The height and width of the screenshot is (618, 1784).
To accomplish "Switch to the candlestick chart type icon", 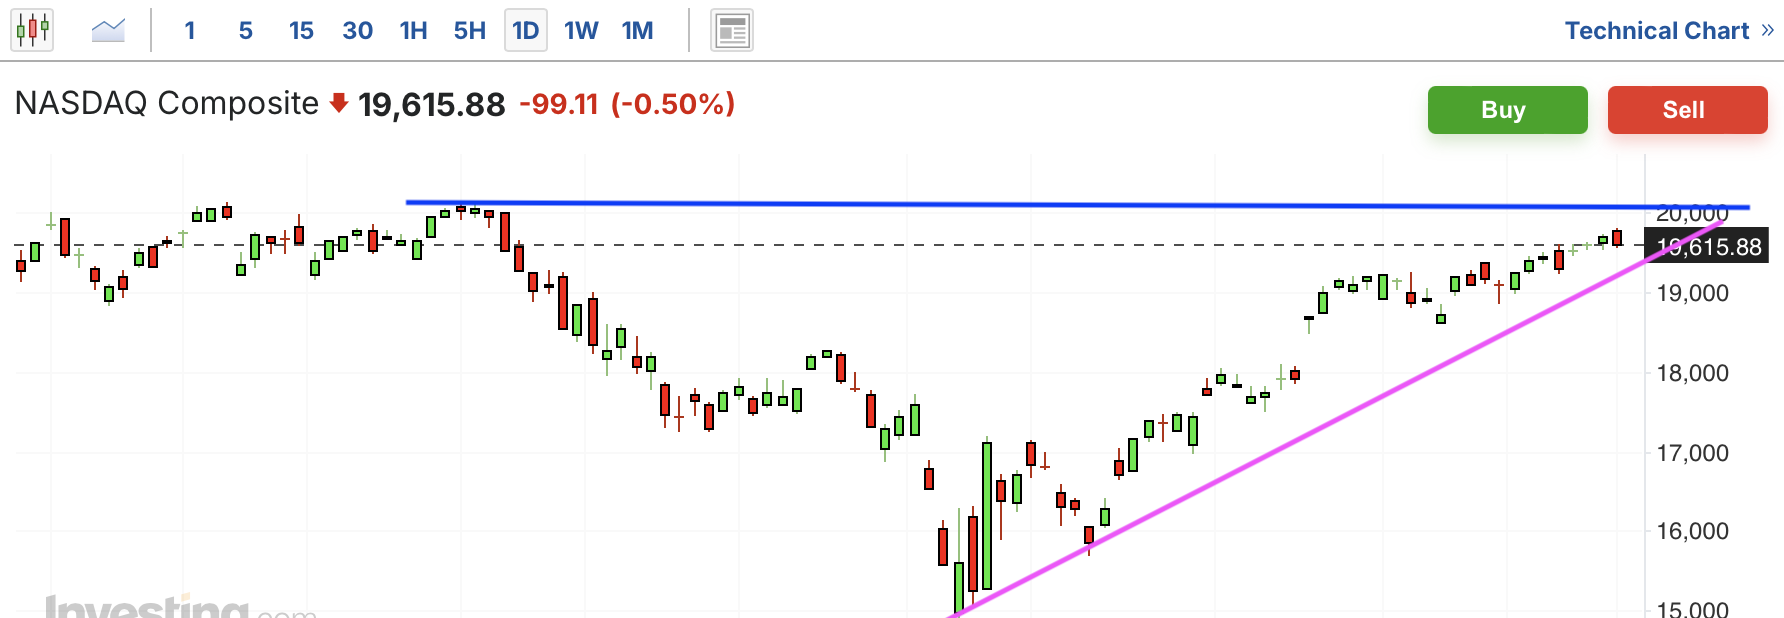I will point(32,30).
